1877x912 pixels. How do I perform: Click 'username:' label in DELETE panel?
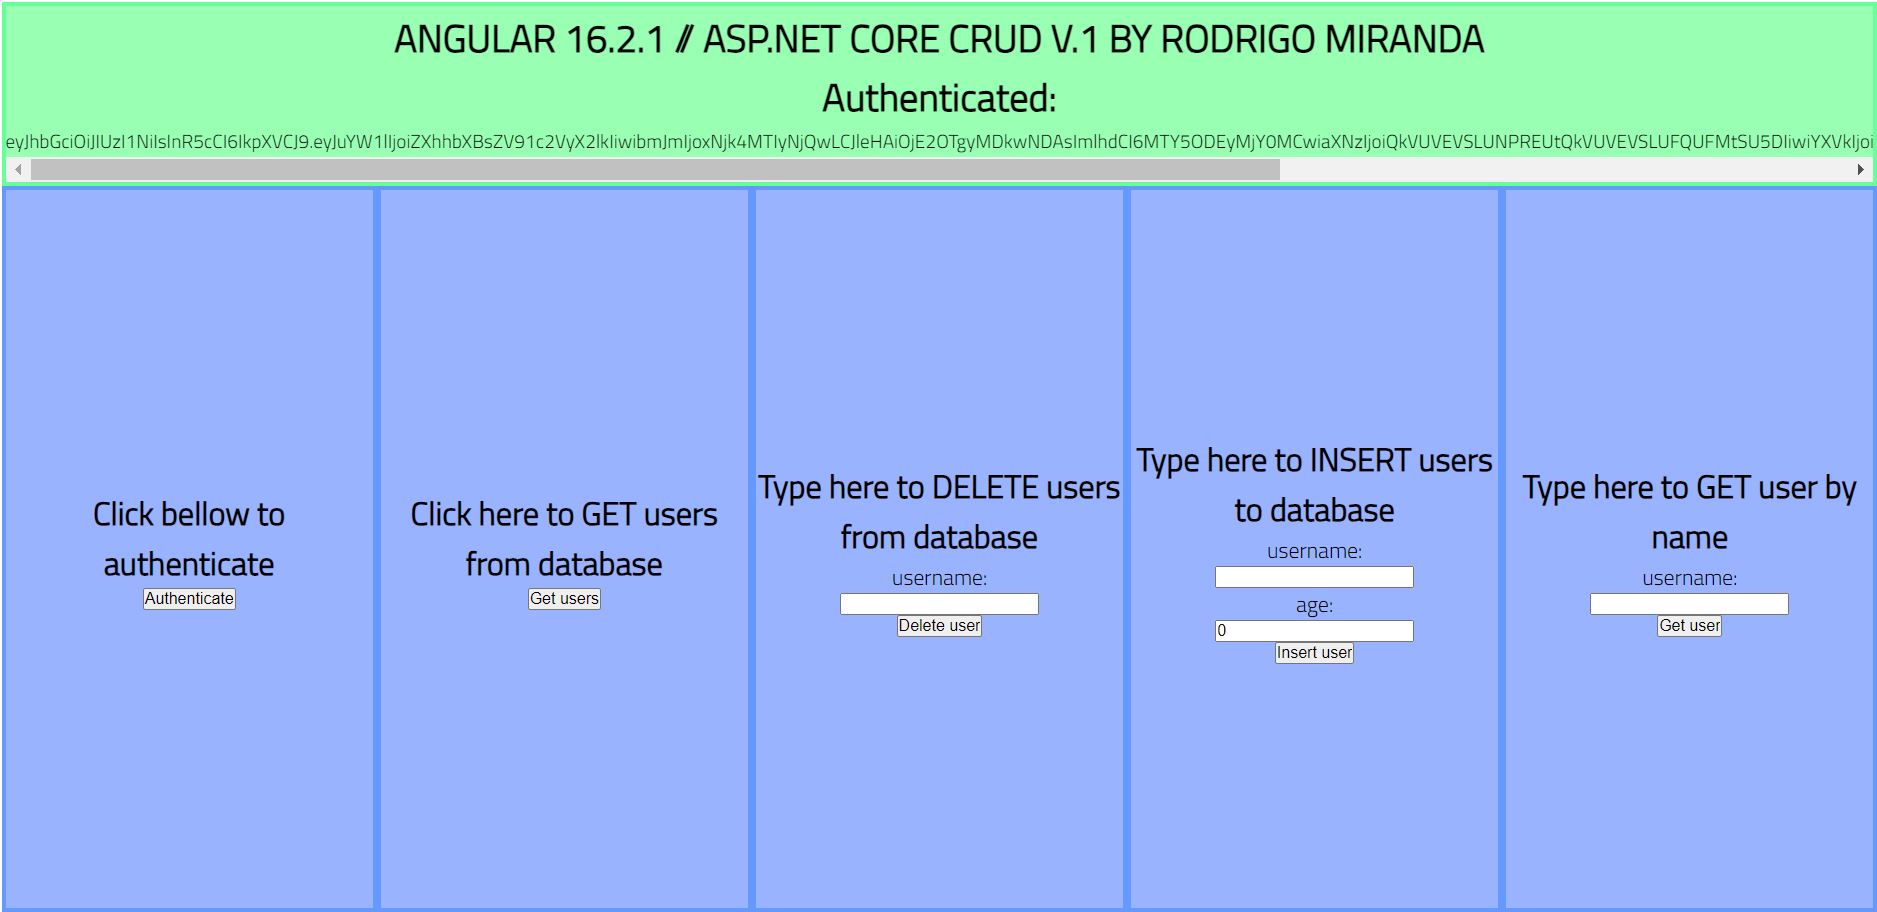point(939,578)
